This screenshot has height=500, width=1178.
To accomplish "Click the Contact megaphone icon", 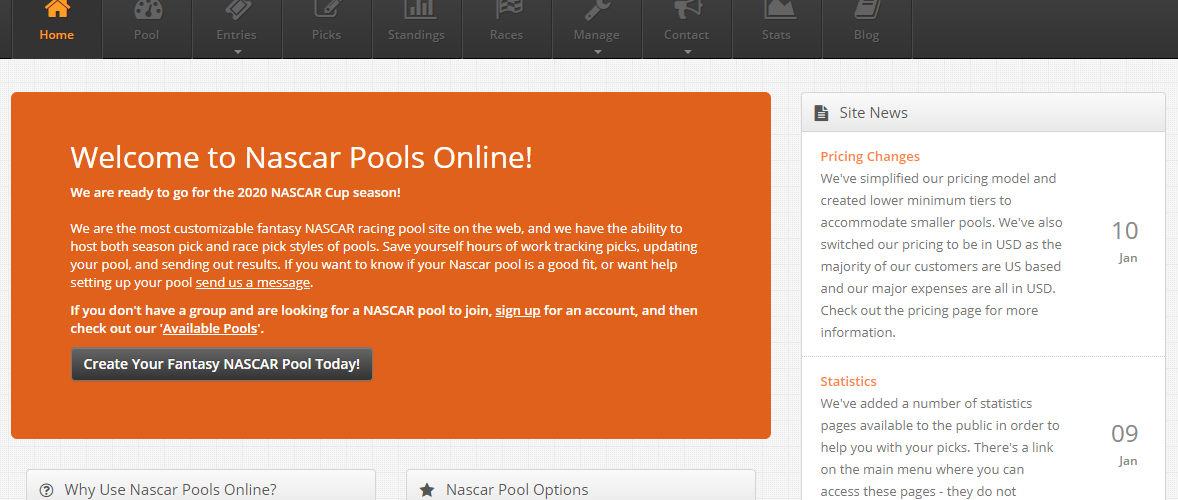I will [687, 8].
